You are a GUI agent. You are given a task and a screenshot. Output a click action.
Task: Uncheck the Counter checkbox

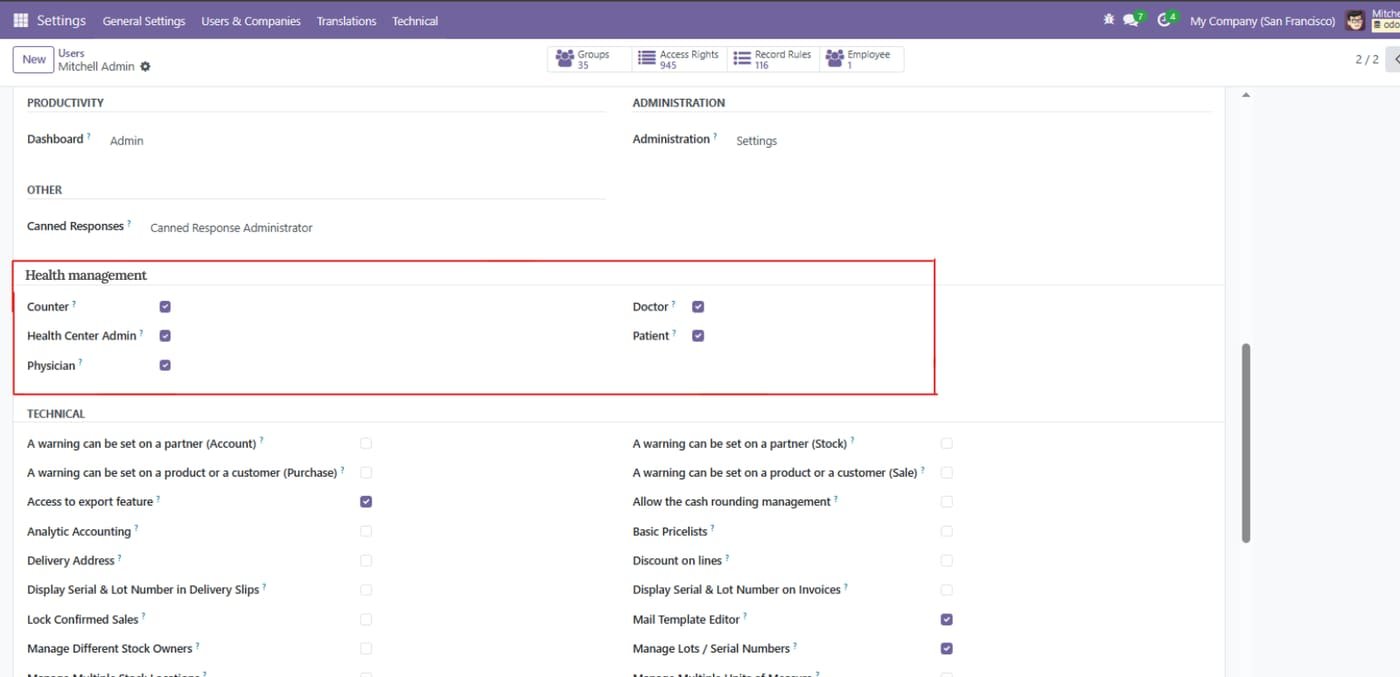pos(165,307)
